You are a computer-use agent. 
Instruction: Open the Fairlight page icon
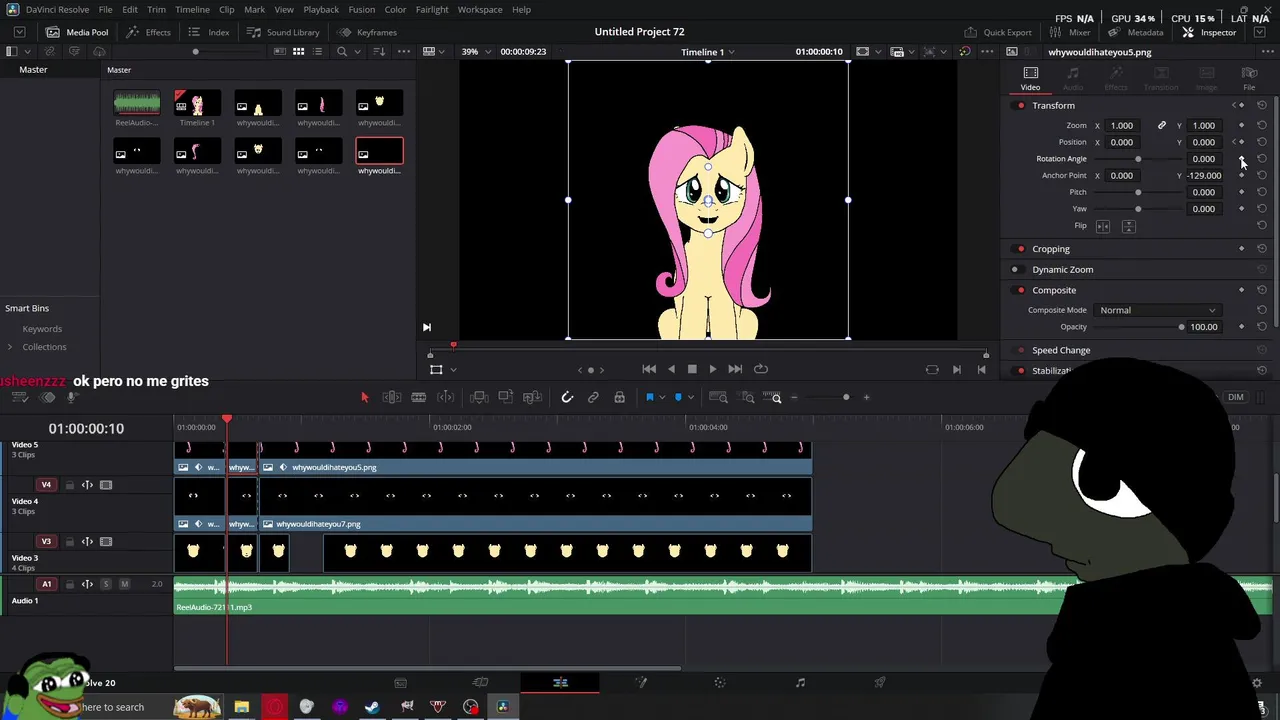800,682
